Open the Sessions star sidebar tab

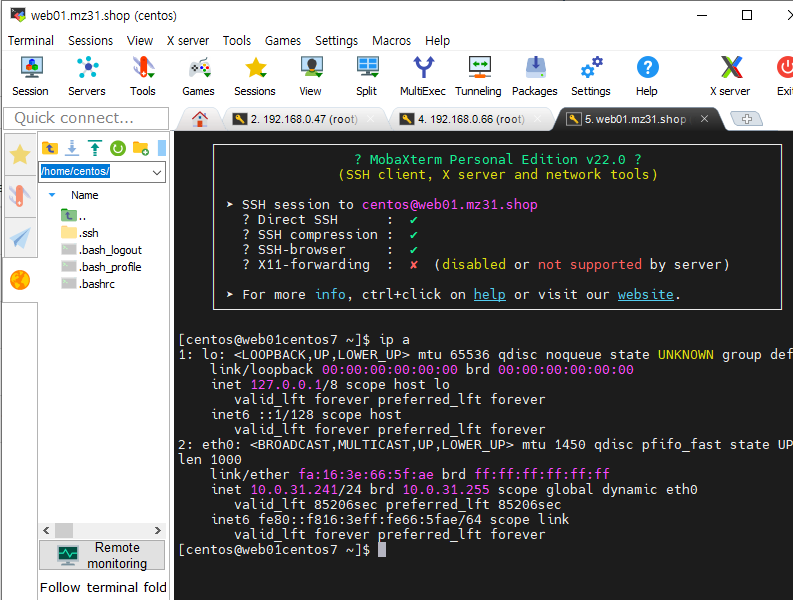(20, 154)
